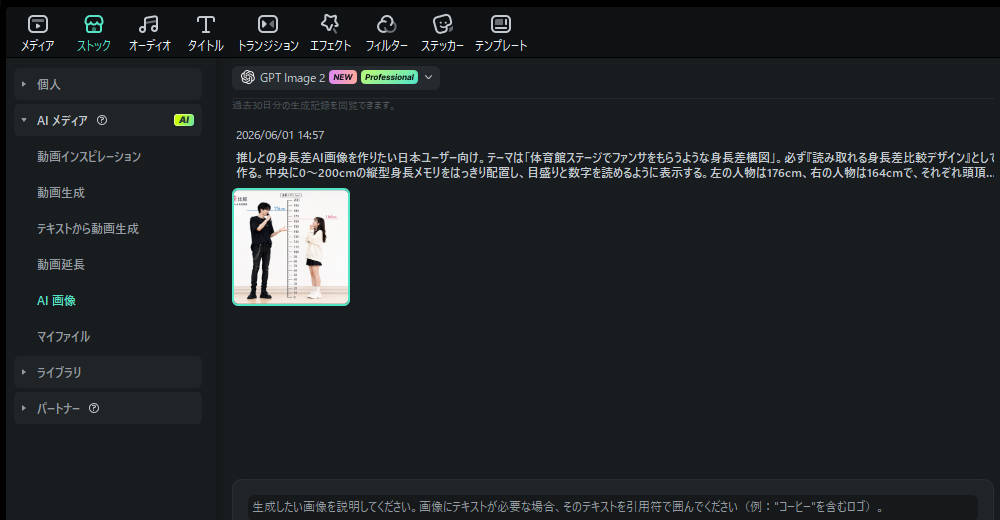The width and height of the screenshot is (1000, 520).
Task: Select 動画インスピレーション in sidebar
Action: click(89, 156)
